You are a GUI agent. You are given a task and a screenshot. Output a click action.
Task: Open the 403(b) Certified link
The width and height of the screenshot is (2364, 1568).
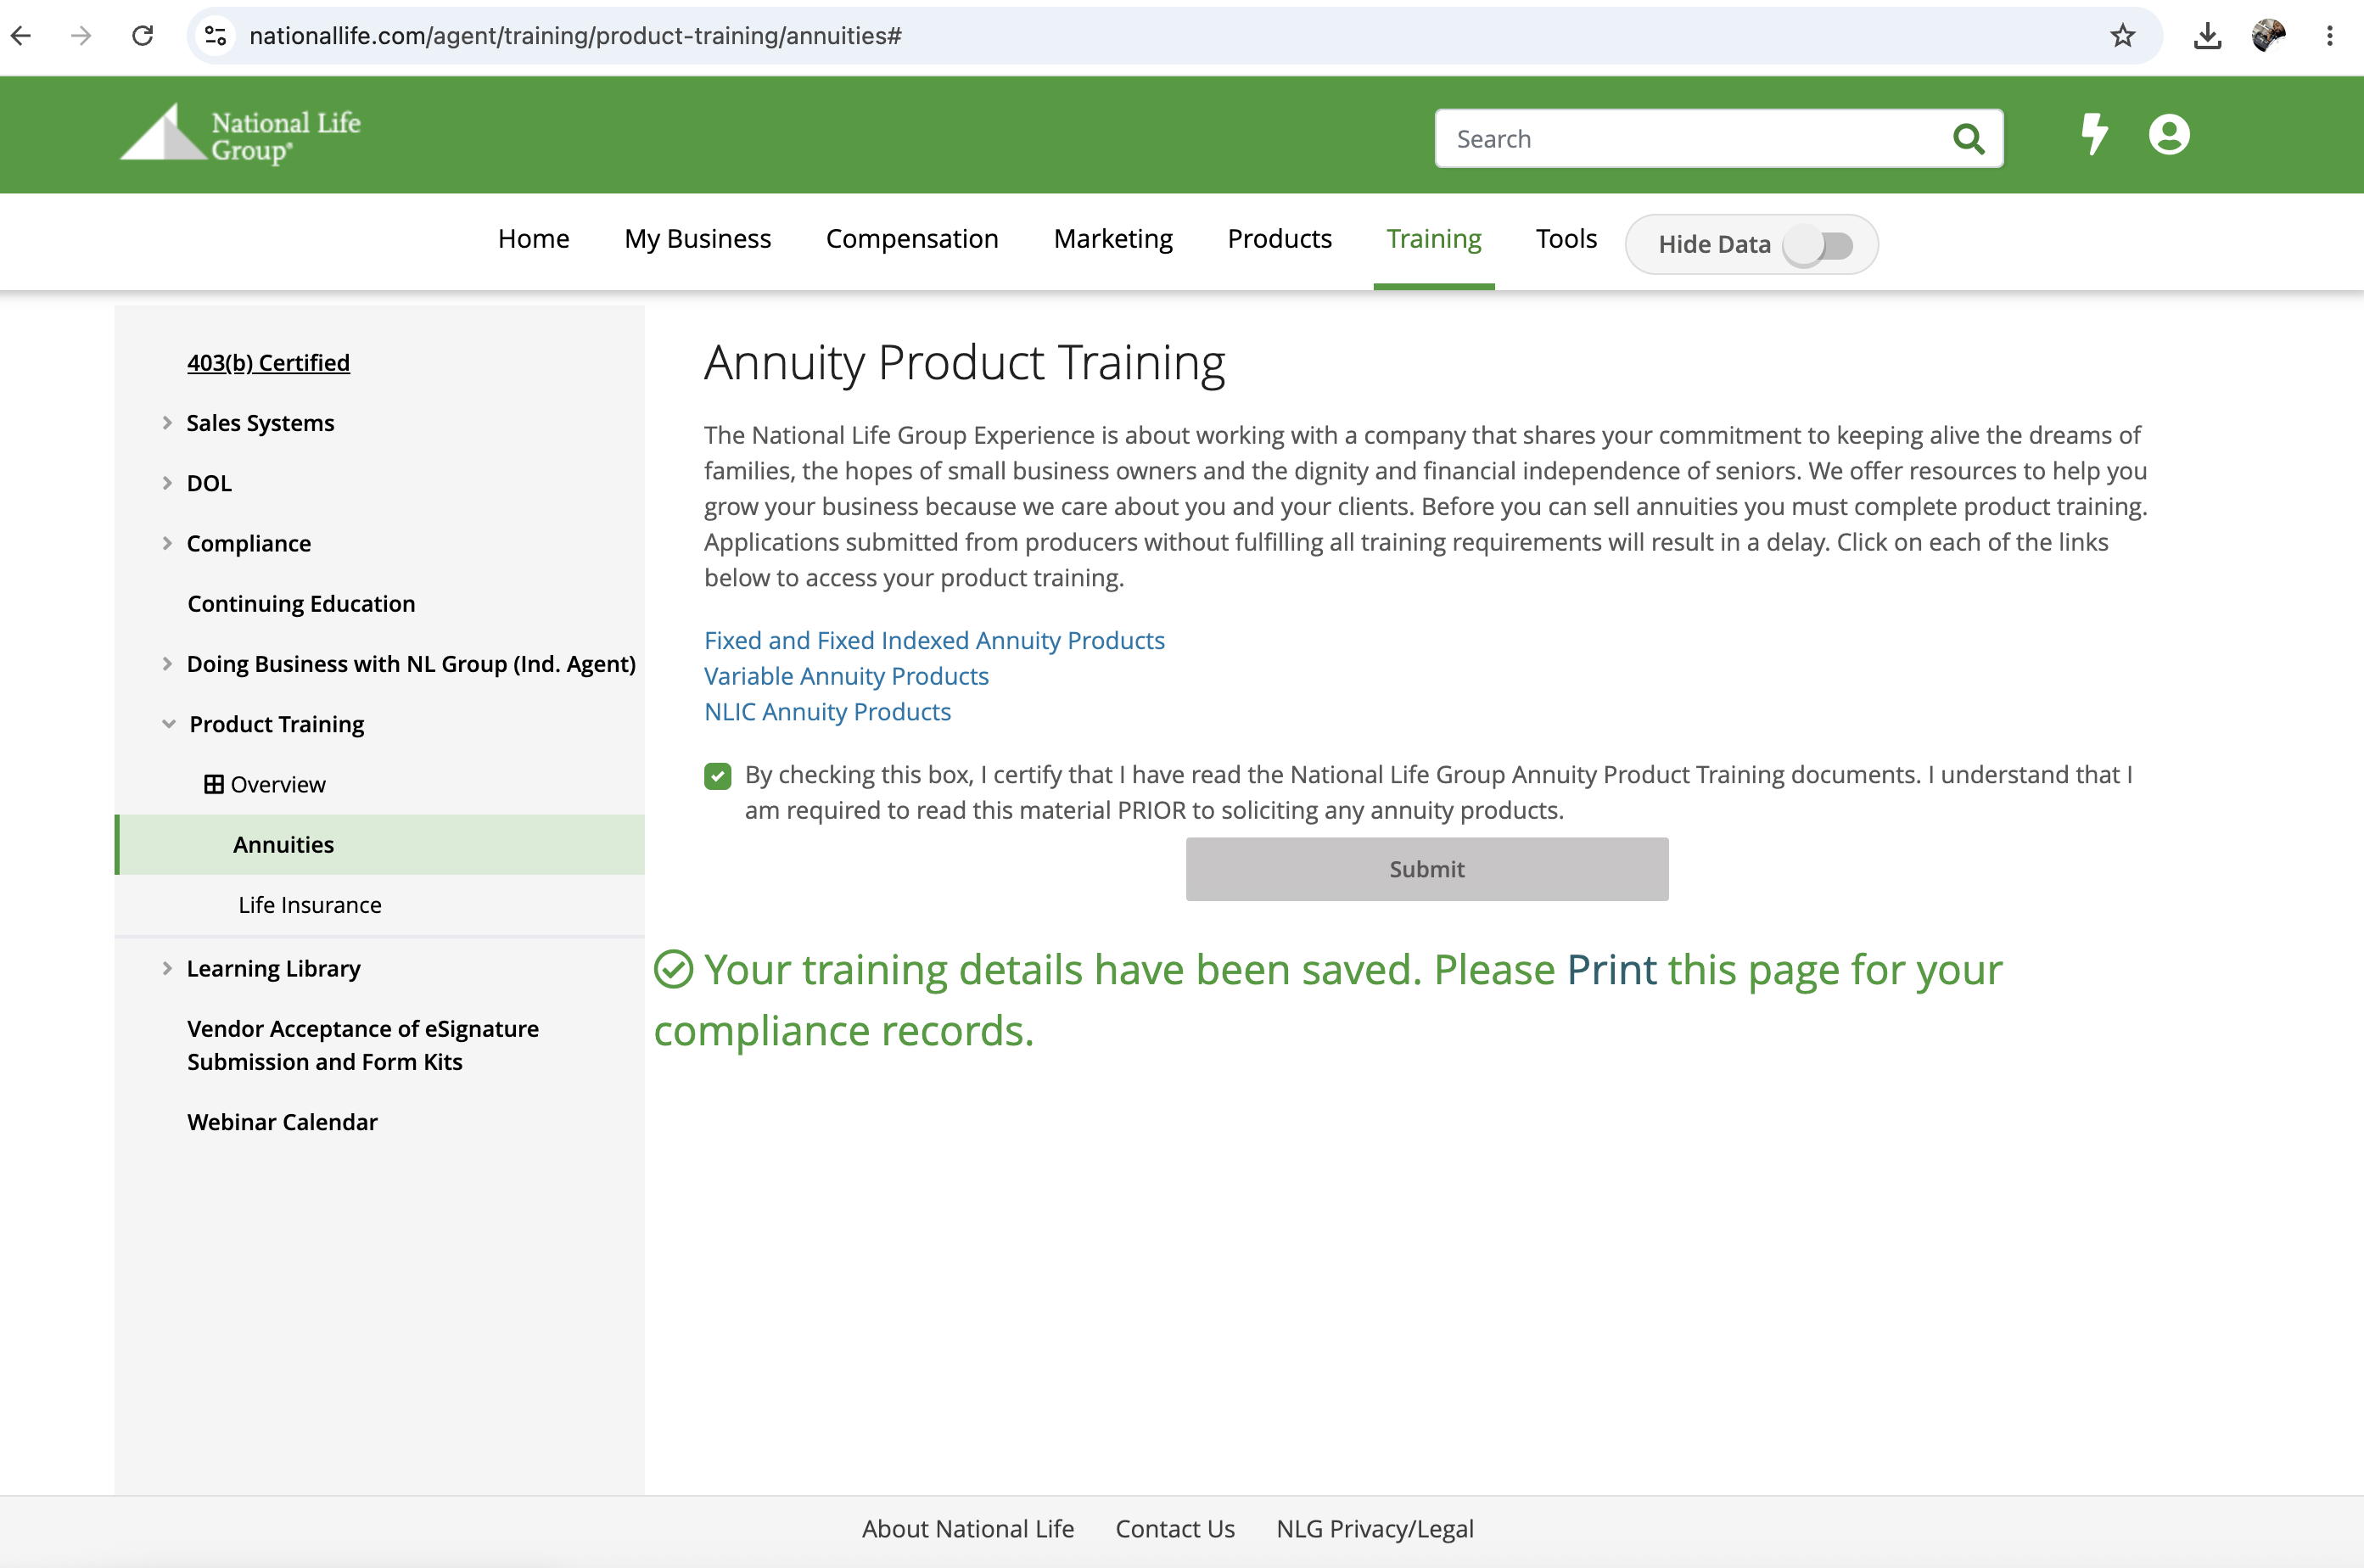click(x=268, y=362)
